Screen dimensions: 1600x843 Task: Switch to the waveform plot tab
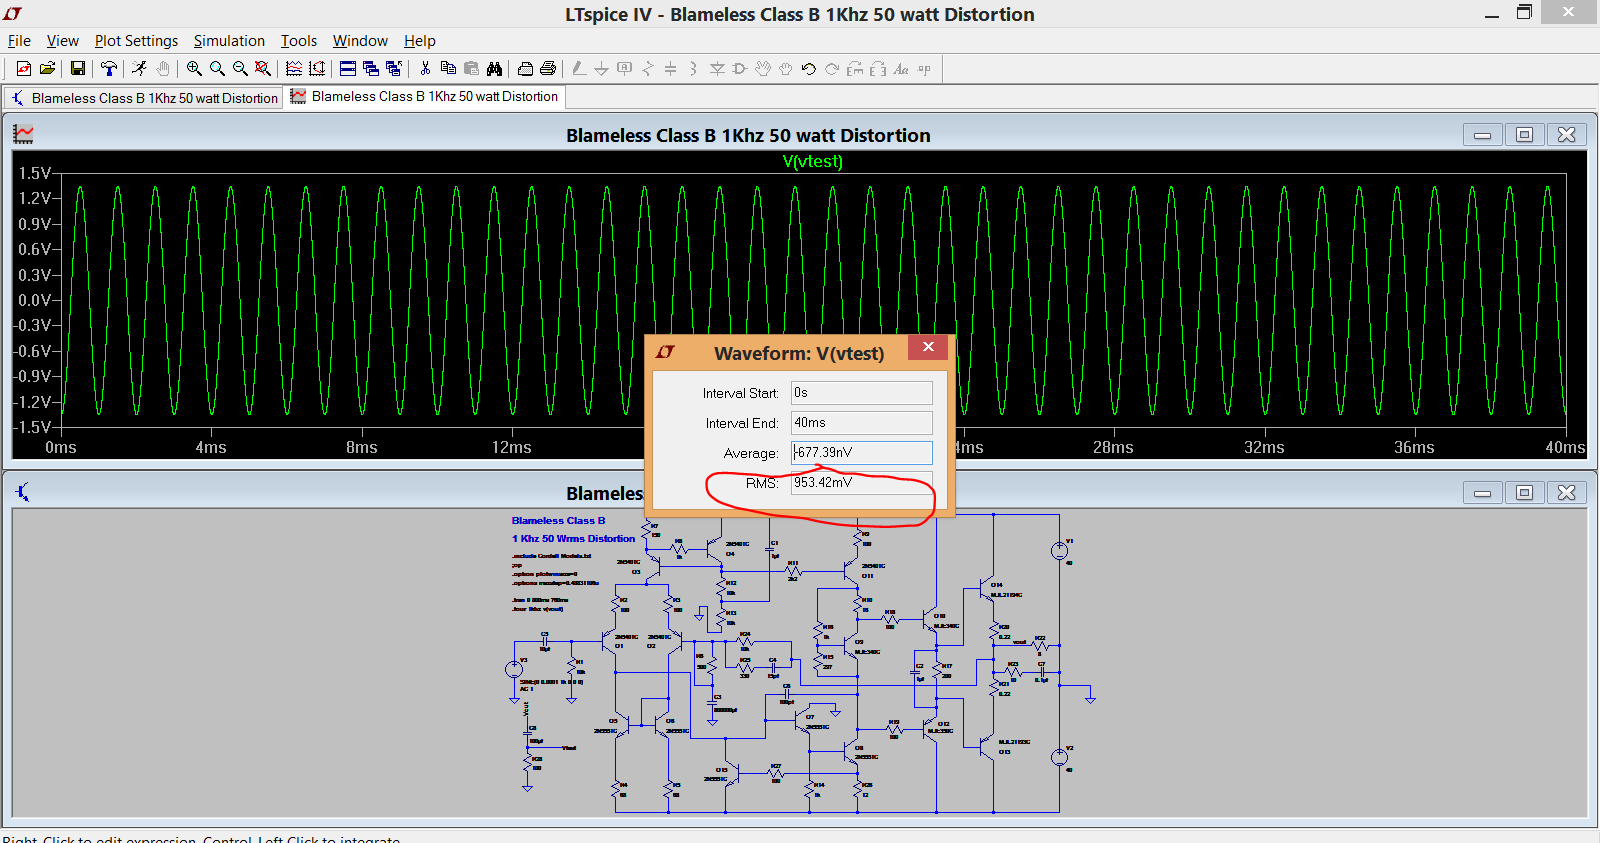[425, 97]
